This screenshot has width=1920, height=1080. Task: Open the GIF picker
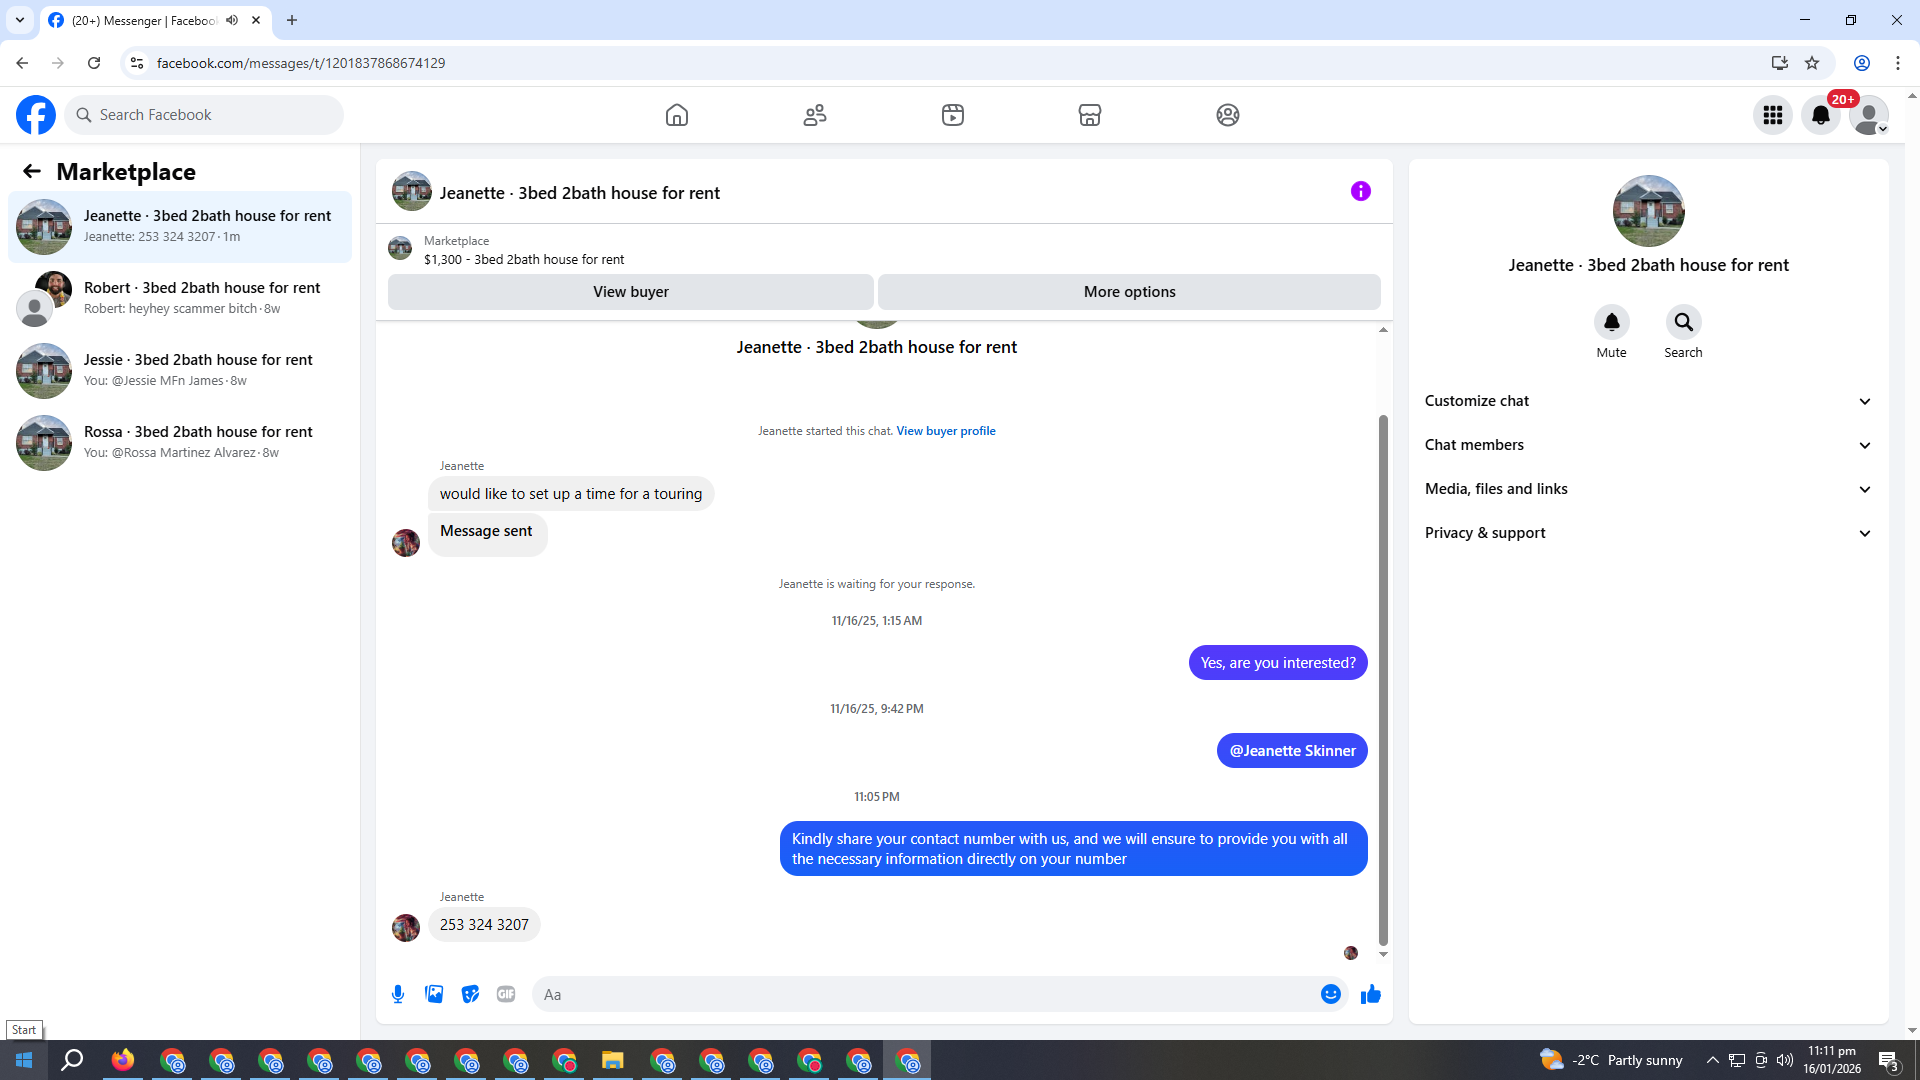(506, 994)
